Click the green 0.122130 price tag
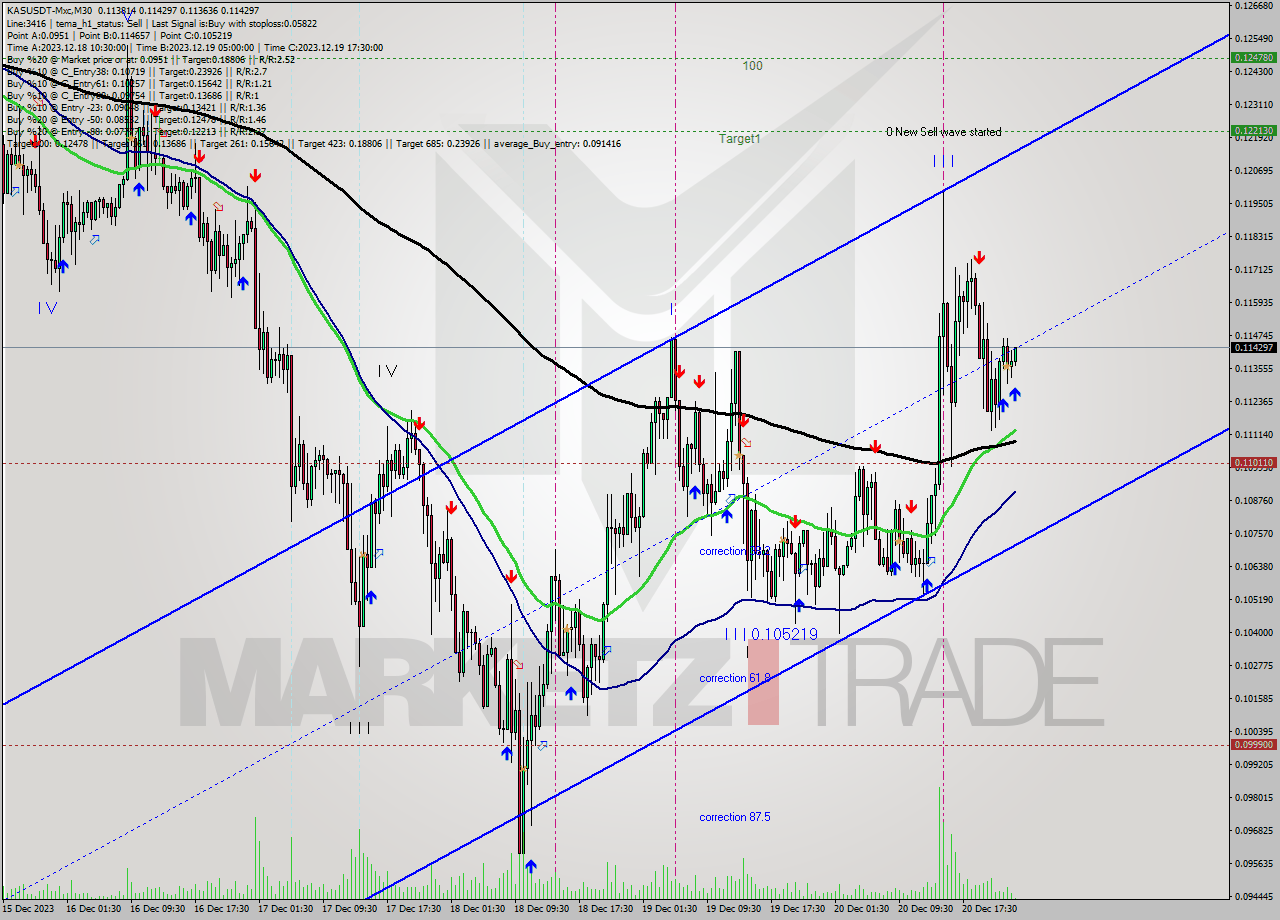The height and width of the screenshot is (920, 1280). click(1254, 131)
